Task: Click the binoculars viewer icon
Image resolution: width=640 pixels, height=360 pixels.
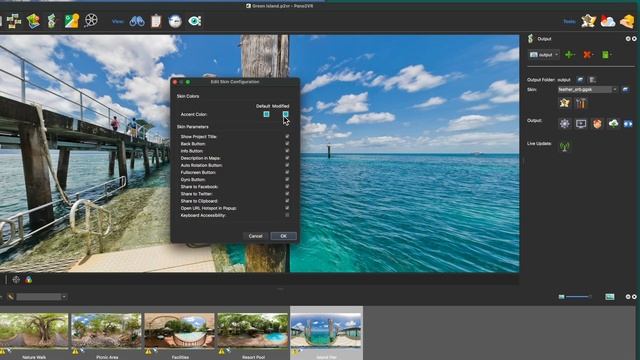Action: (137, 21)
